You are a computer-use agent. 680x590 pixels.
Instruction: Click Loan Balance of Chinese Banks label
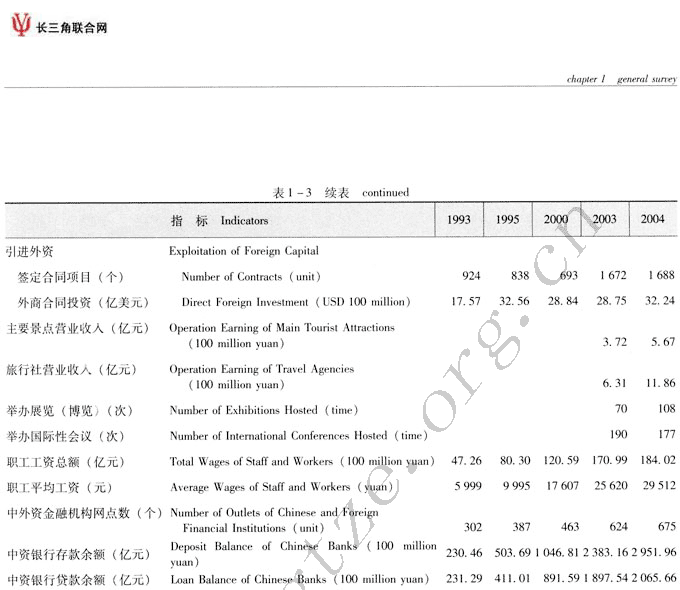tap(300, 580)
